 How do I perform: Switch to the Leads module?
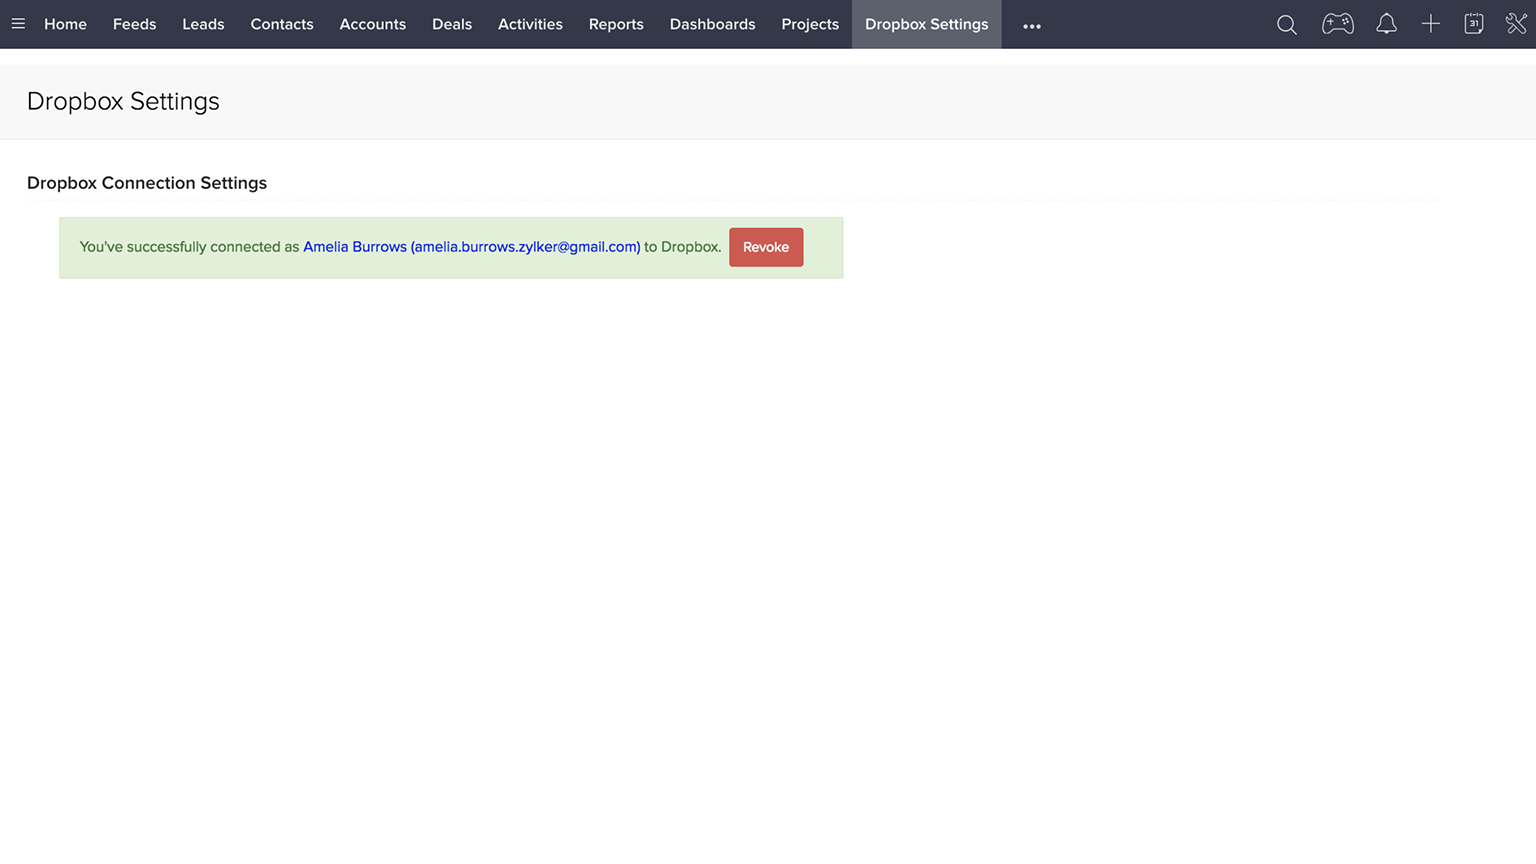point(203,24)
